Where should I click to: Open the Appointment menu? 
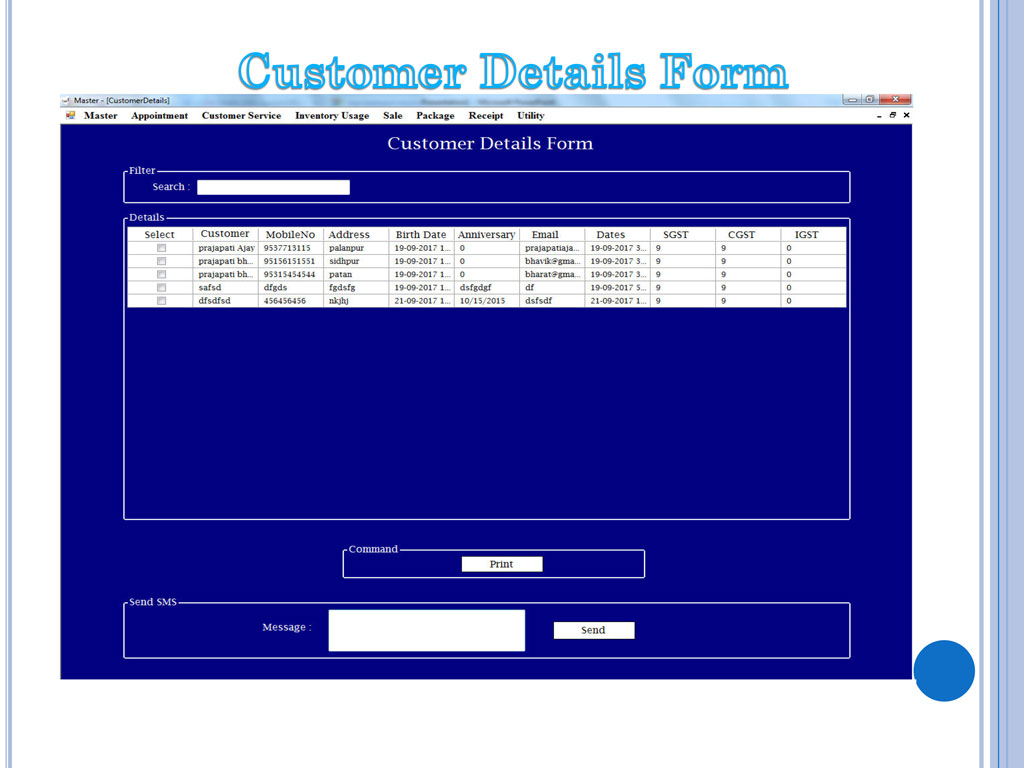[159, 116]
